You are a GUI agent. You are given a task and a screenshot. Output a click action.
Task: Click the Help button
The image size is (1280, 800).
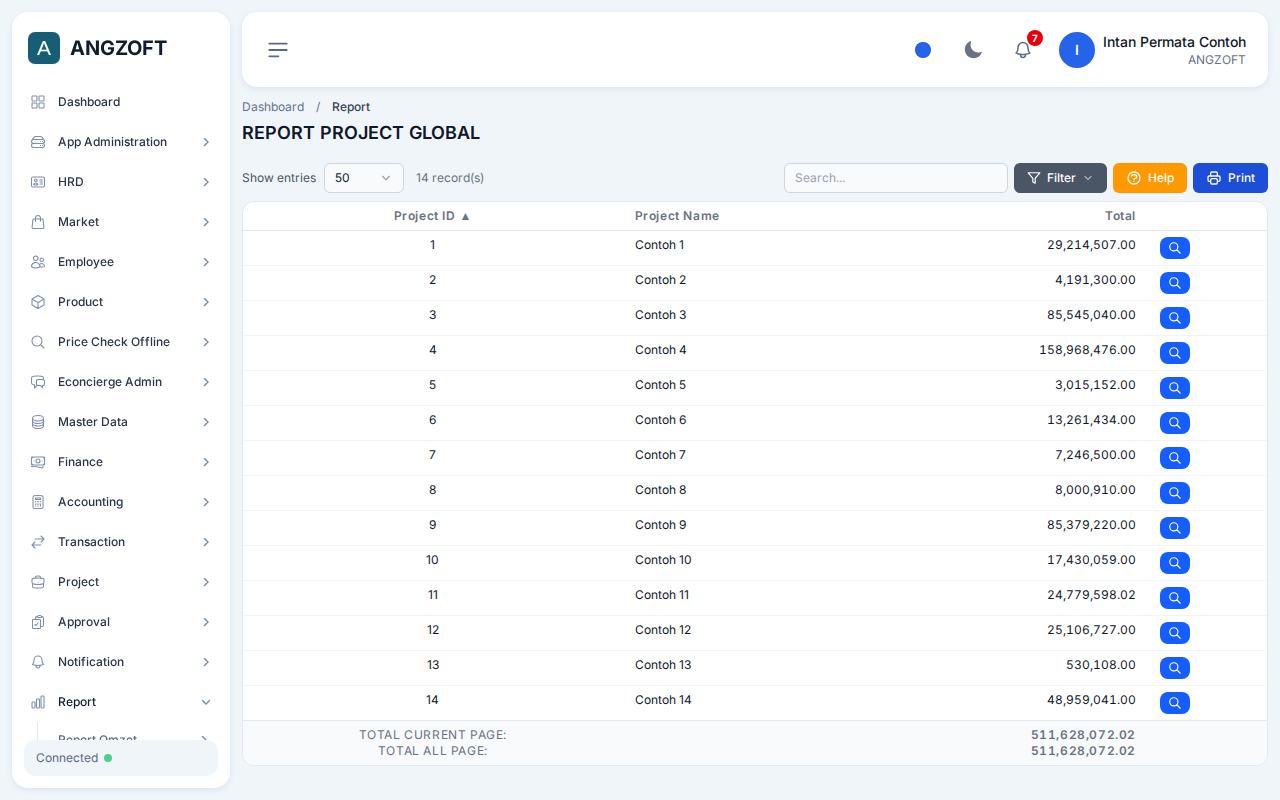pos(1150,178)
